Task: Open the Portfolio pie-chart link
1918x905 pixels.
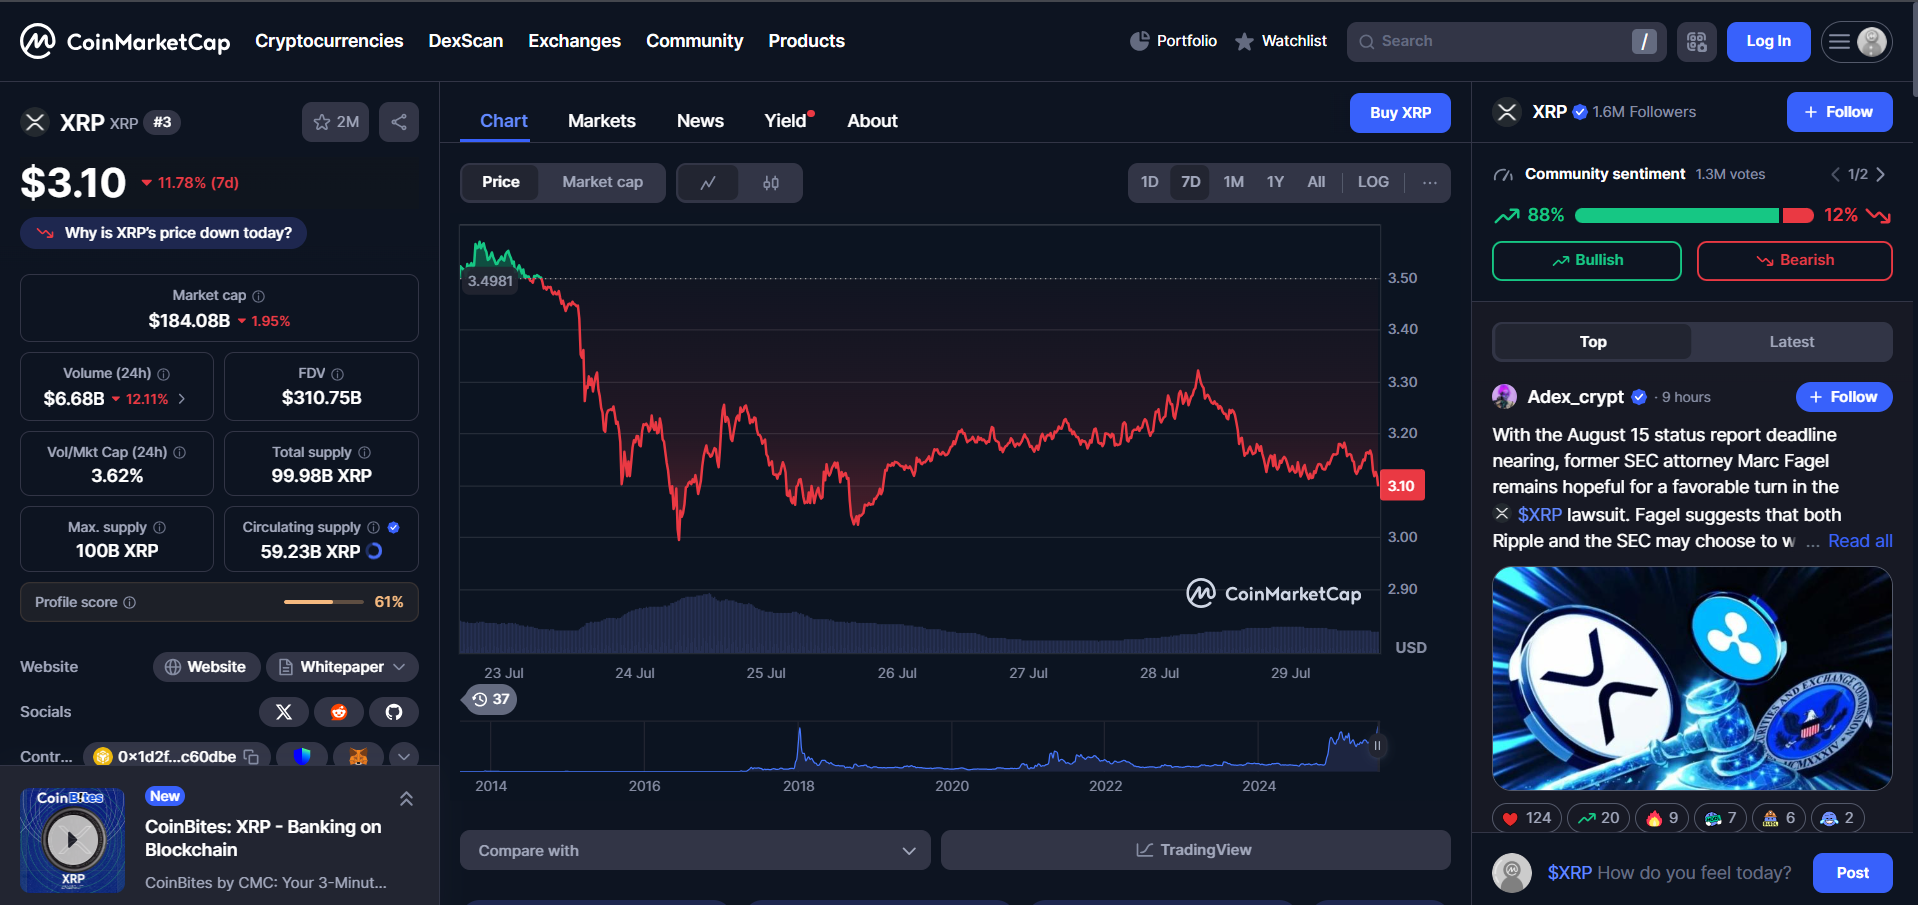Action: coord(1173,41)
